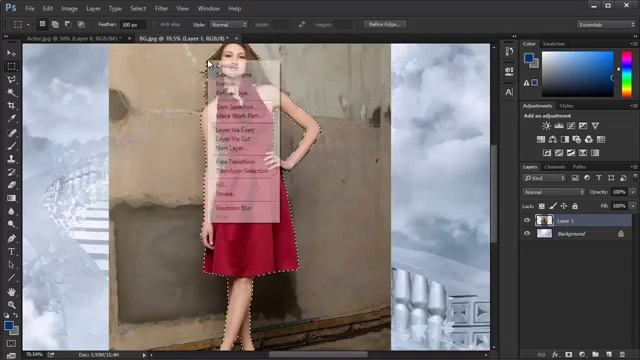Image resolution: width=640 pixels, height=360 pixels.
Task: Open the Kind layer filter dropdown
Action: point(544,178)
